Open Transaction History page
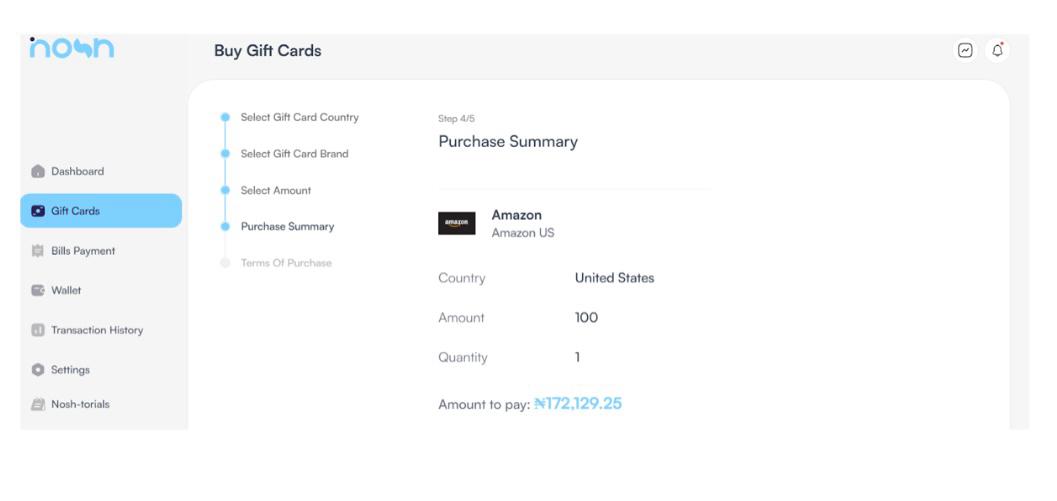The width and height of the screenshot is (1057, 501). (x=97, y=330)
